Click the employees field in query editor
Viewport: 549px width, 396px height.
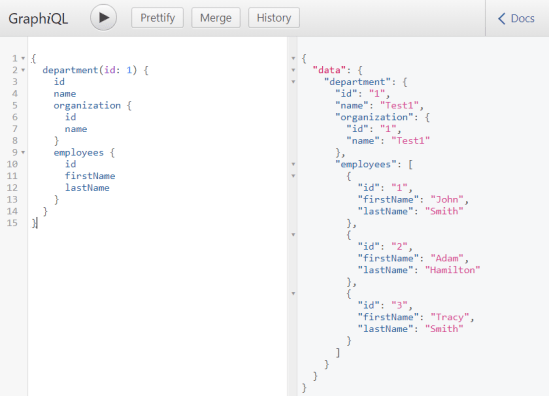[79, 153]
